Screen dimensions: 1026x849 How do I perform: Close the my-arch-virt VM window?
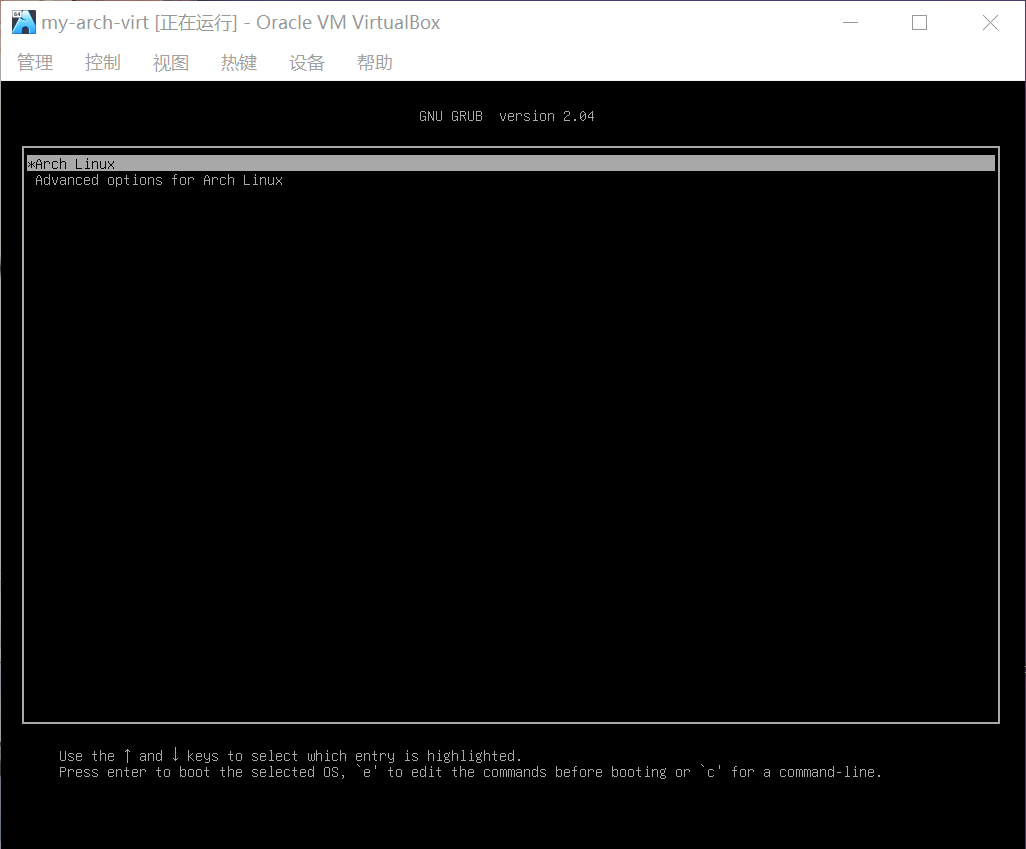[x=990, y=22]
